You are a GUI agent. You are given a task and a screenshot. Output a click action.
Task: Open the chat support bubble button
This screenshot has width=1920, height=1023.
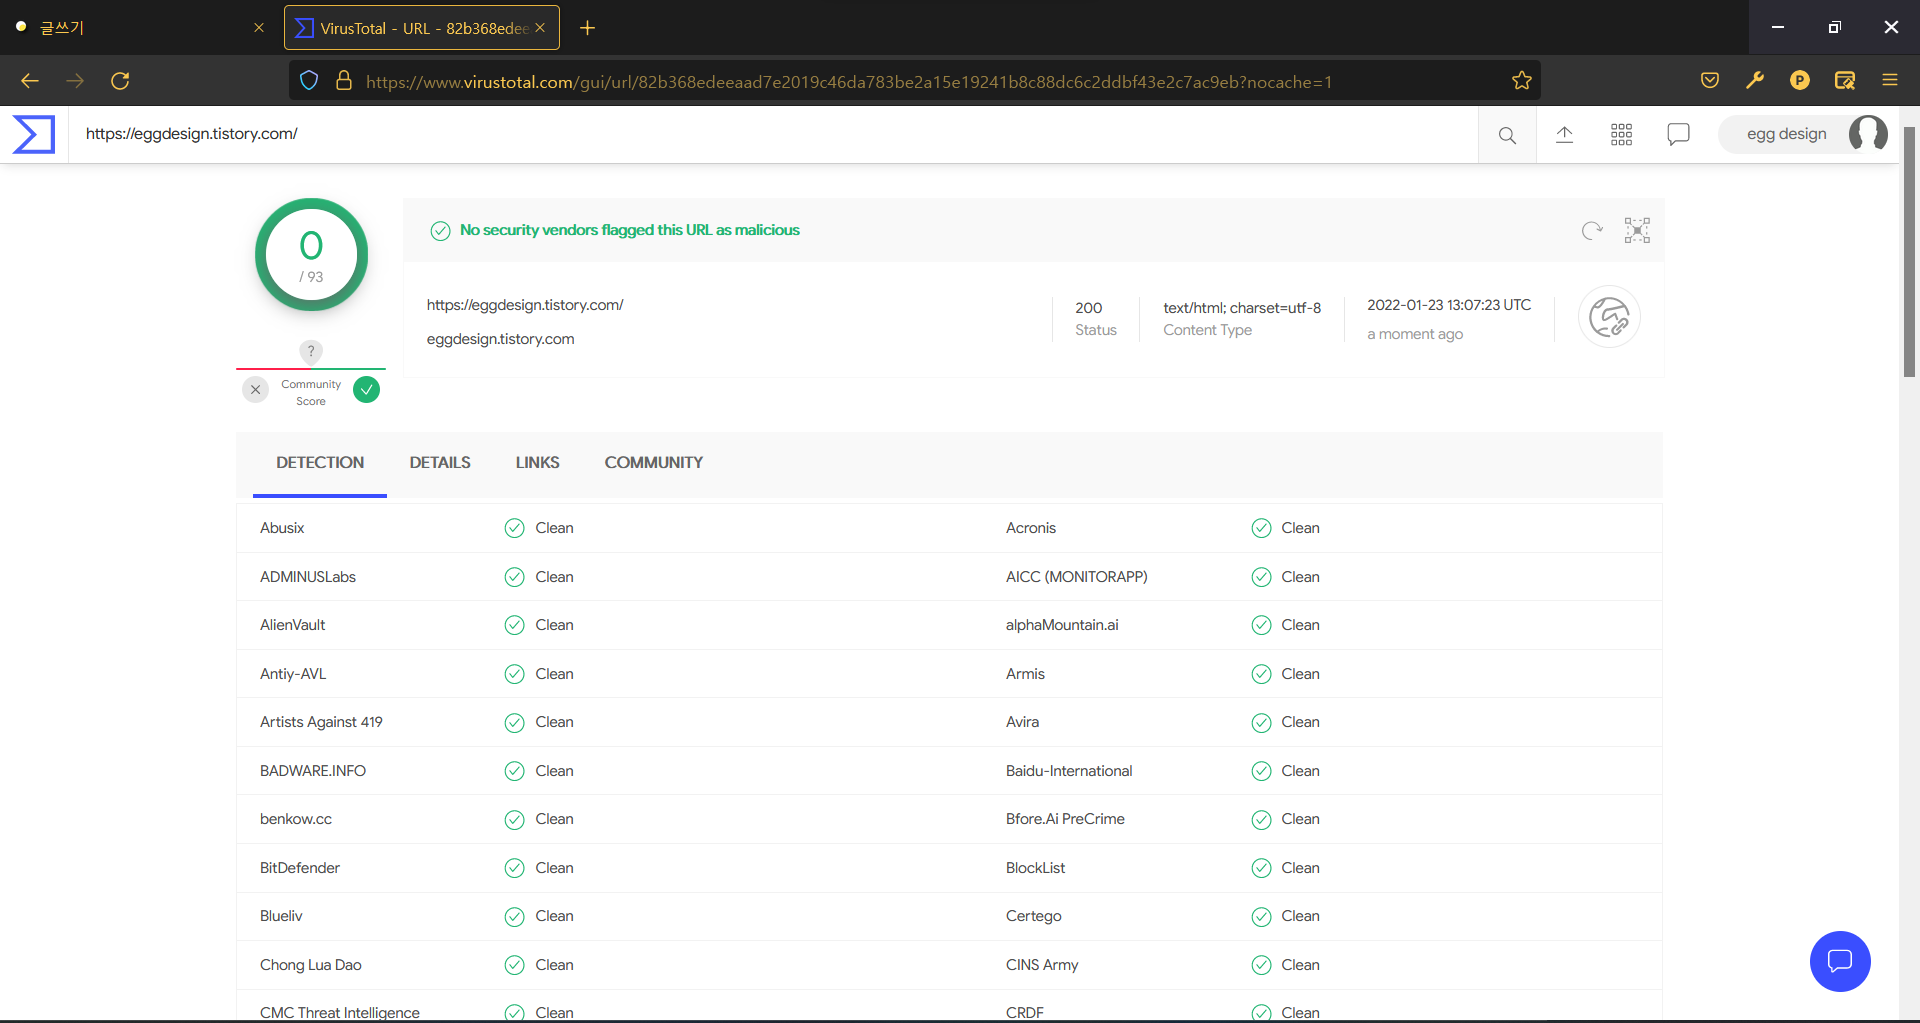click(1840, 961)
